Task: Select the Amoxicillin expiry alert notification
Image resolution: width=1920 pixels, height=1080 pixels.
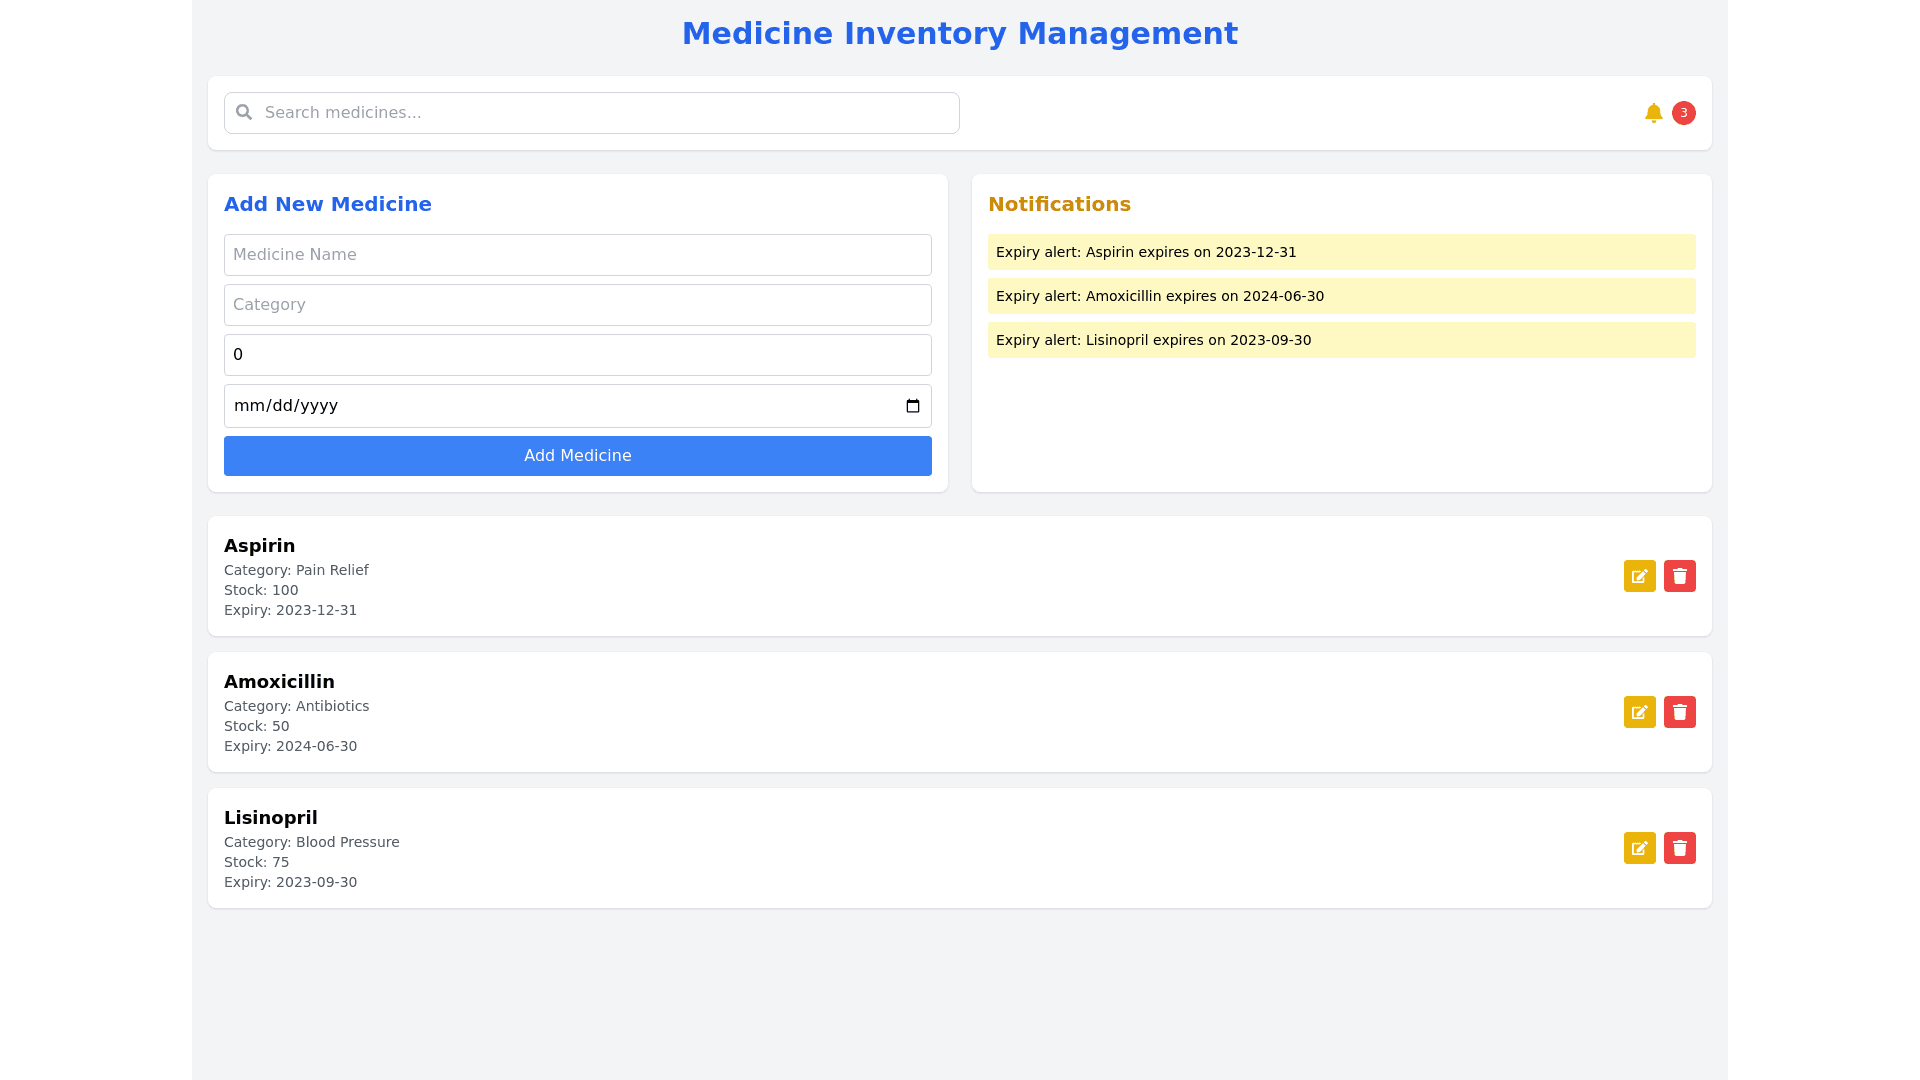Action: [1341, 296]
